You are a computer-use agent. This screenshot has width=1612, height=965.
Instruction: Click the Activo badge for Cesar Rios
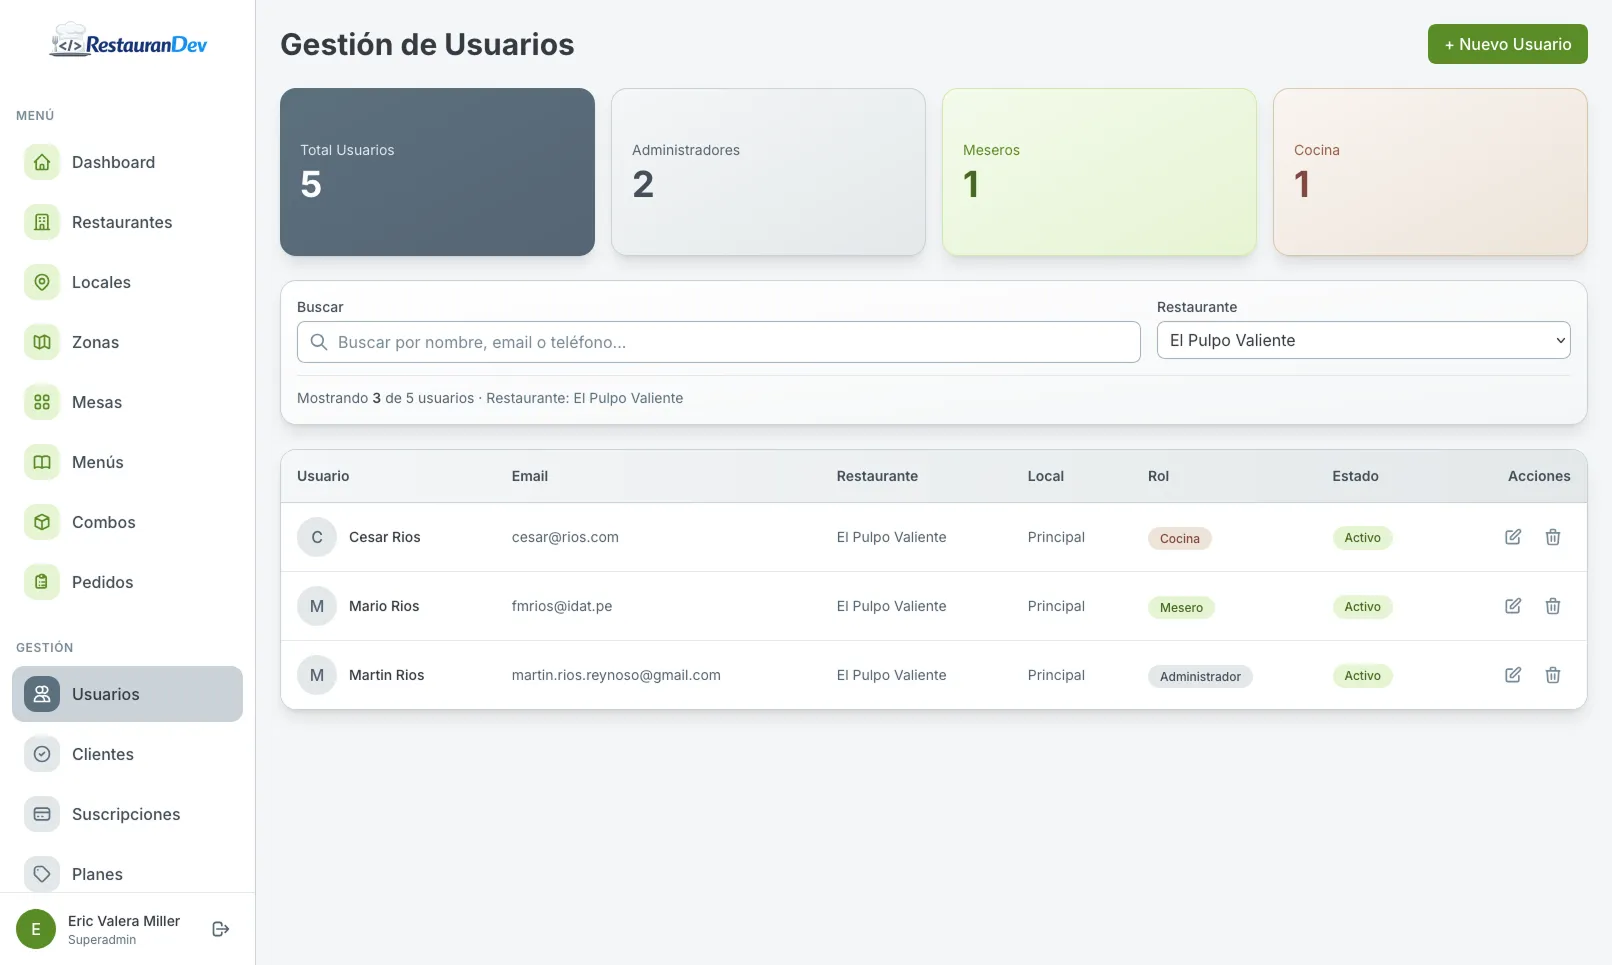[1362, 537]
